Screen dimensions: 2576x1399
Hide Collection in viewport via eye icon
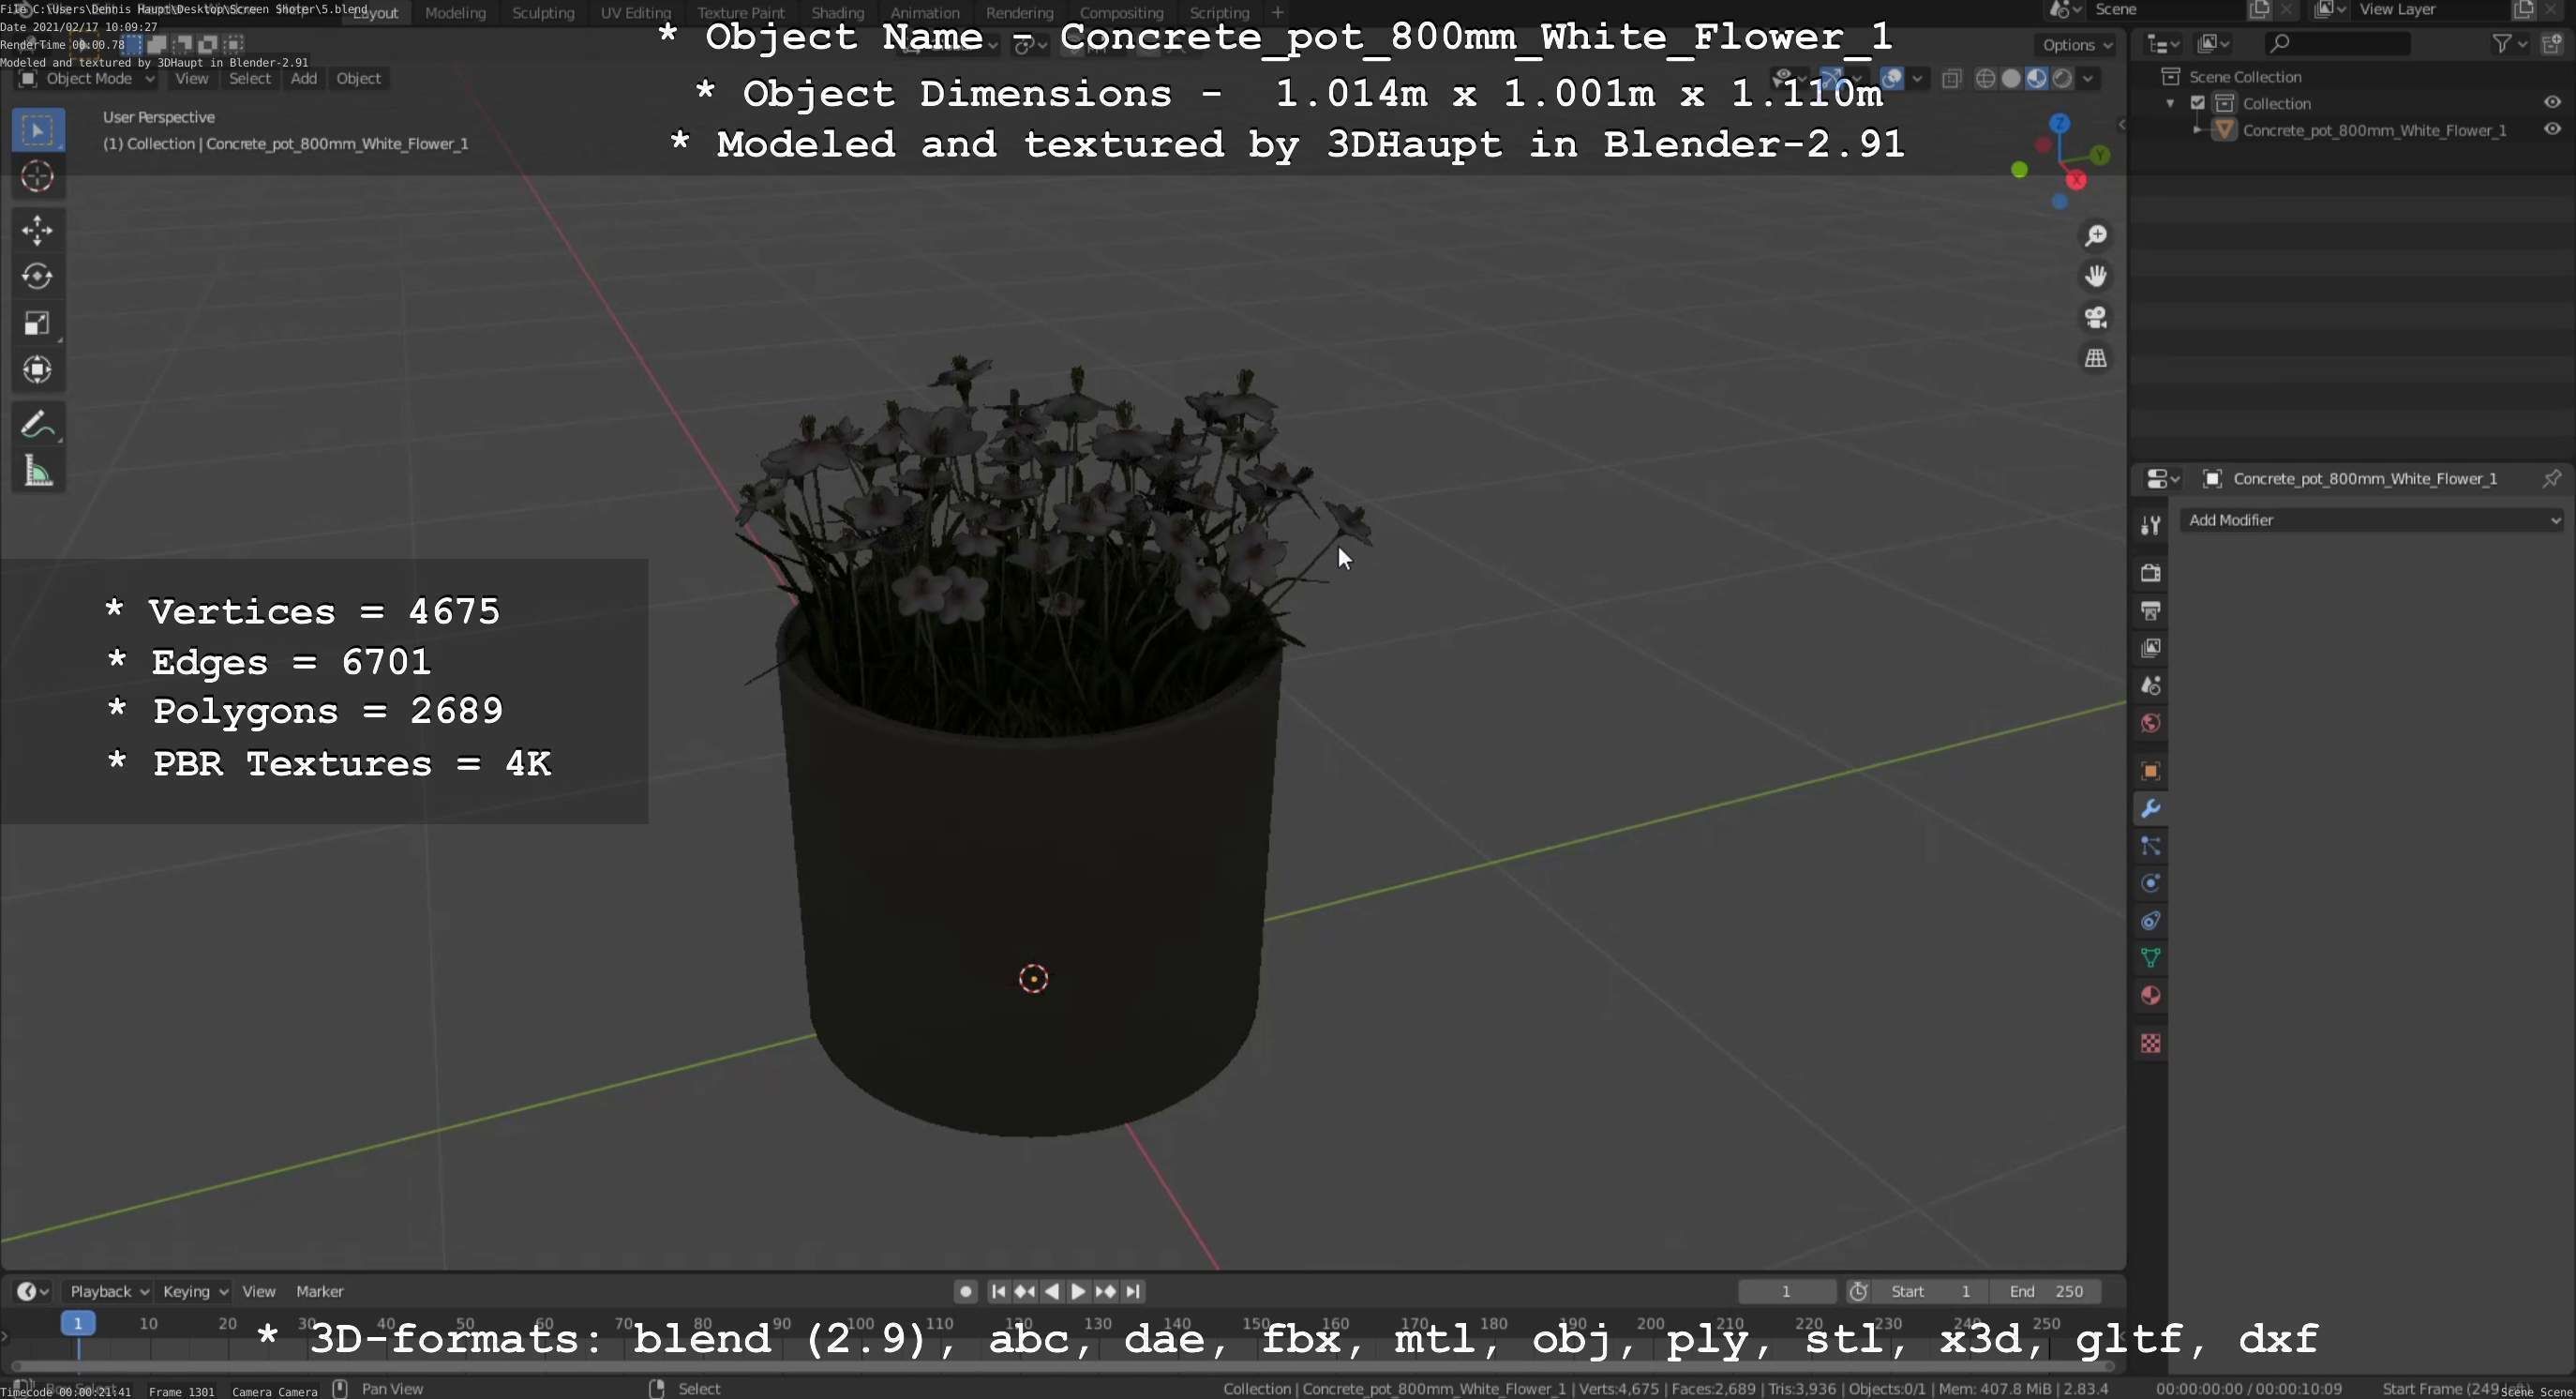coord(2552,103)
